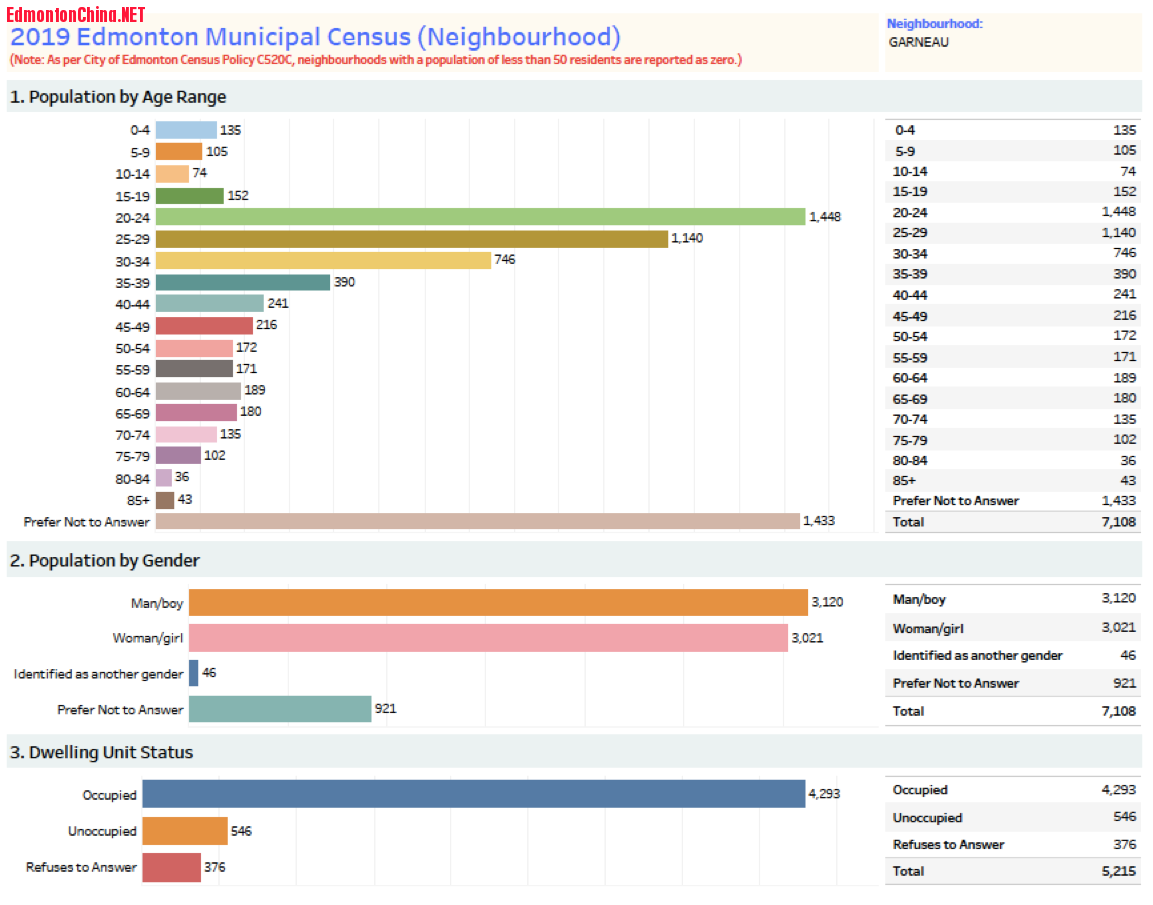Click the 2019 Edmonton Municipal Census title
The width and height of the screenshot is (1153, 905).
[315, 38]
